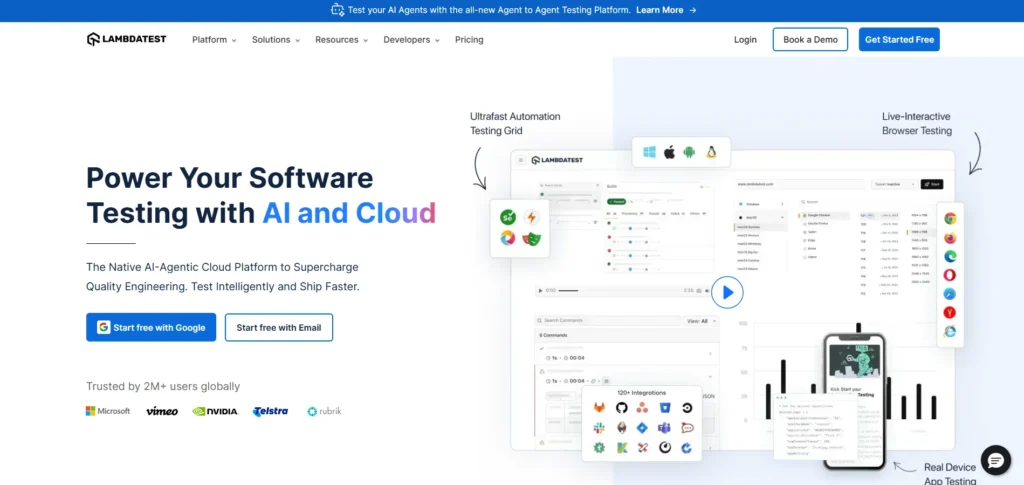Click the CircleCI integration icon
1024x485 pixels.
687,408
